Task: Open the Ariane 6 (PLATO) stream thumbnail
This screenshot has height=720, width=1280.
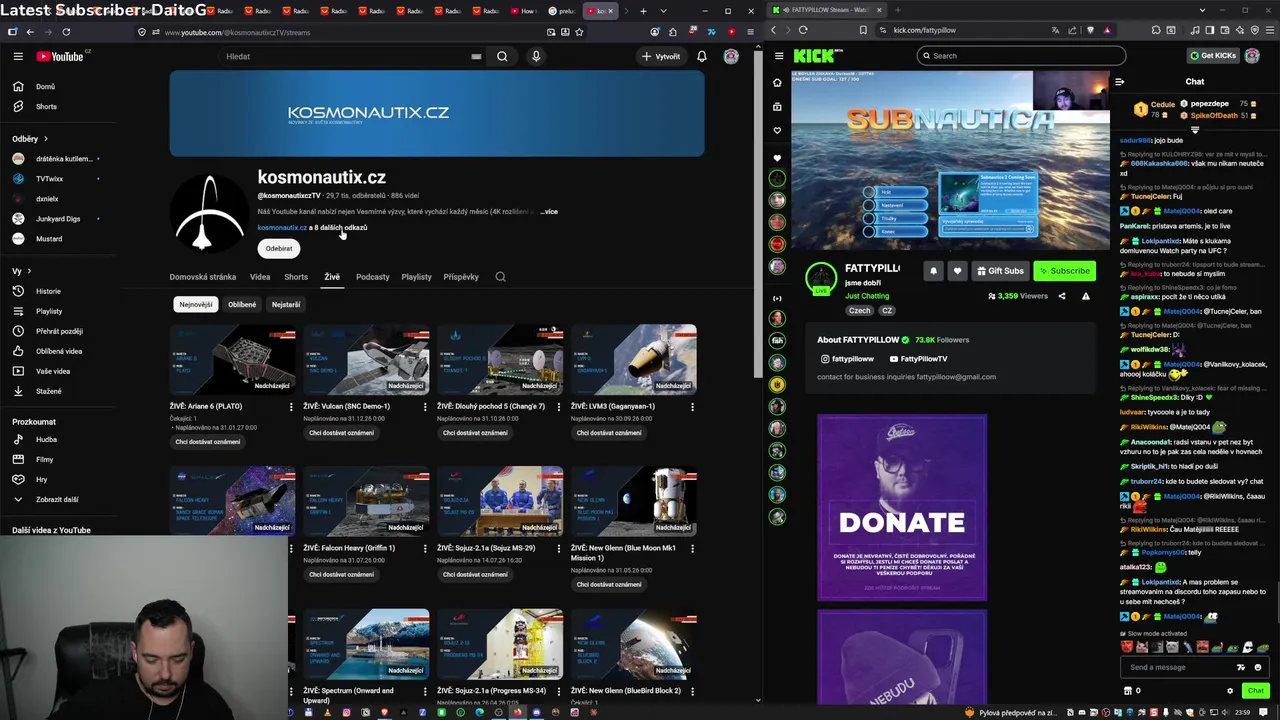Action: tap(232, 359)
